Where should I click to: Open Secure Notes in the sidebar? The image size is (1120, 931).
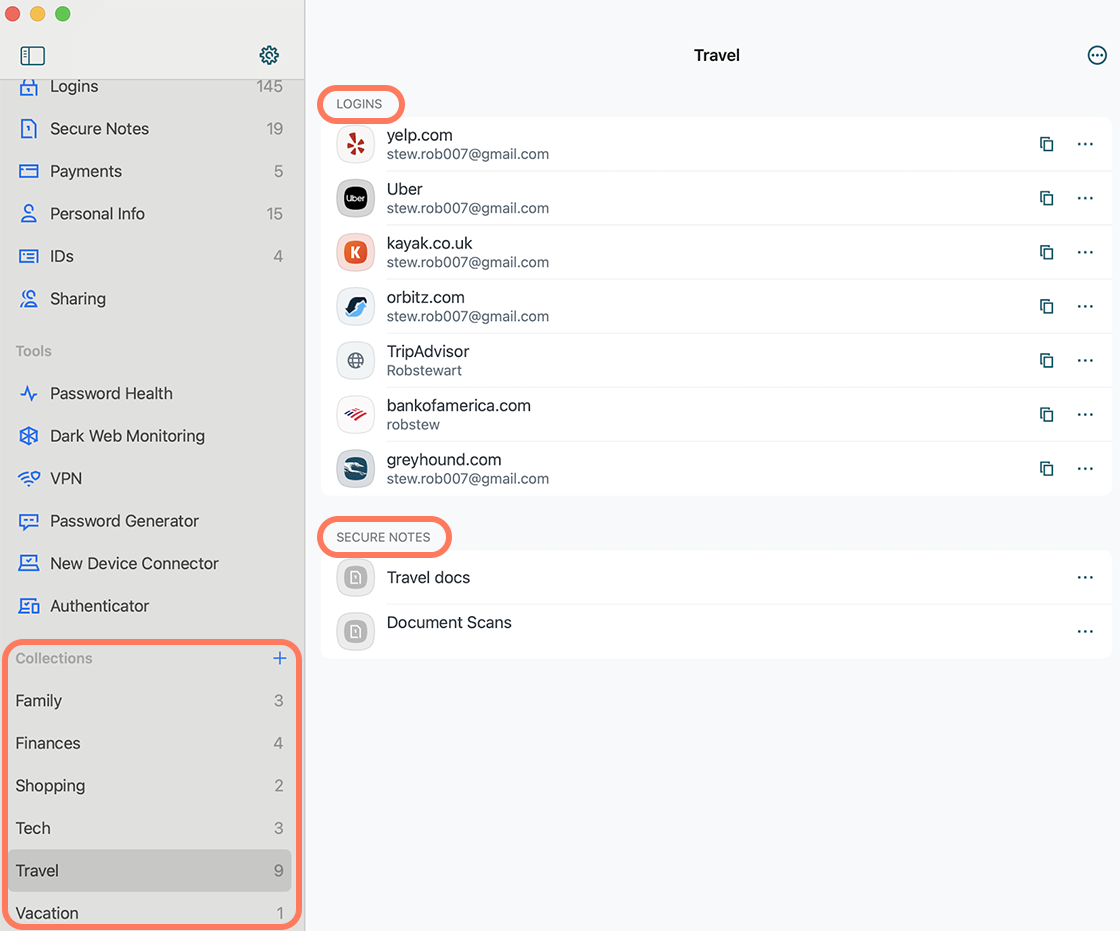coord(151,129)
